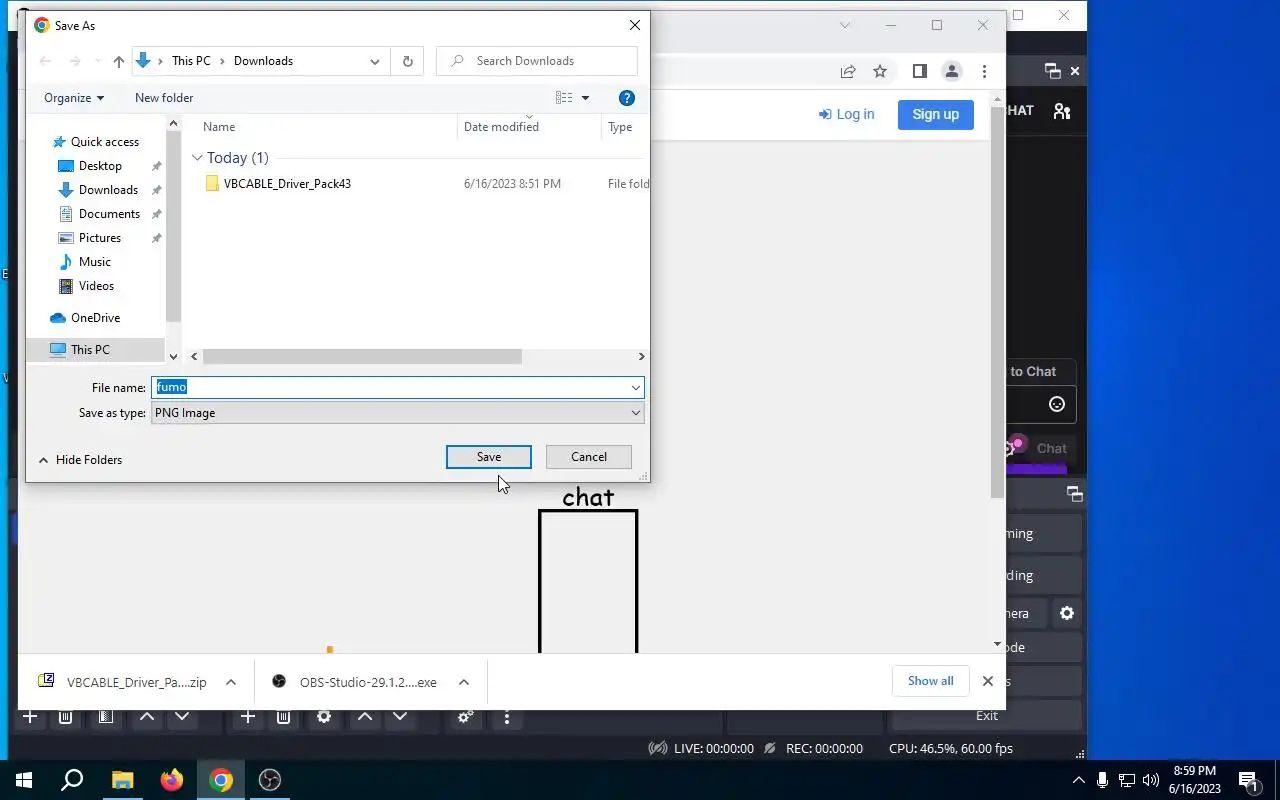
Task: Click the virtual camera settings gear in OBS
Action: tap(1067, 613)
